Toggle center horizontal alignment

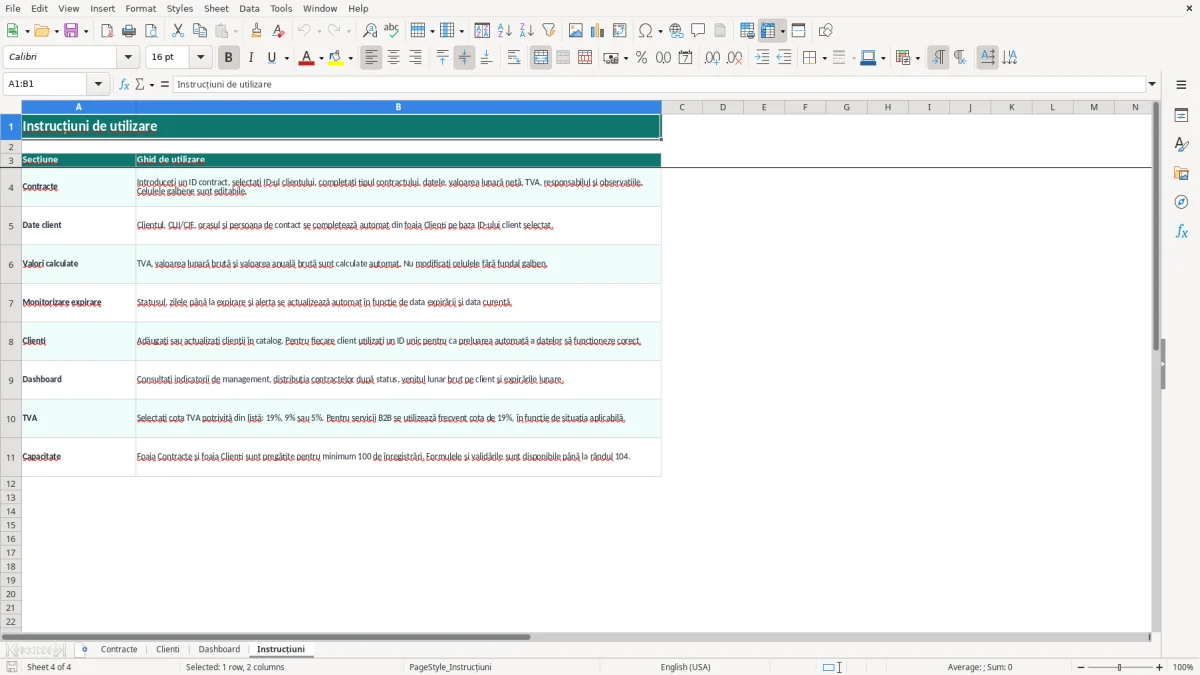point(393,58)
